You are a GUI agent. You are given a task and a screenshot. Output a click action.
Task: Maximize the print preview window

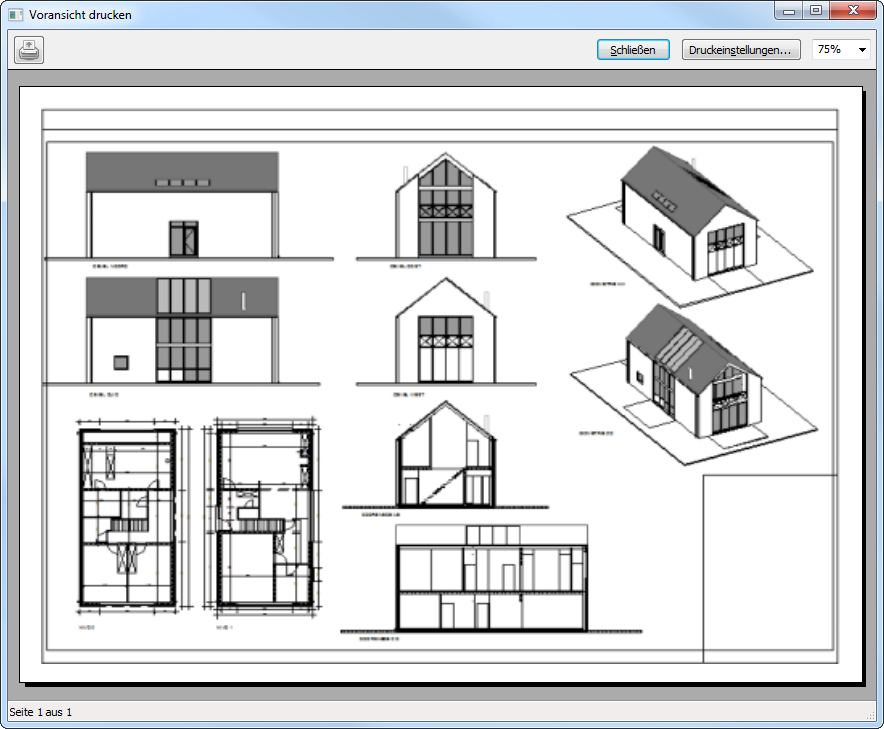click(x=816, y=11)
